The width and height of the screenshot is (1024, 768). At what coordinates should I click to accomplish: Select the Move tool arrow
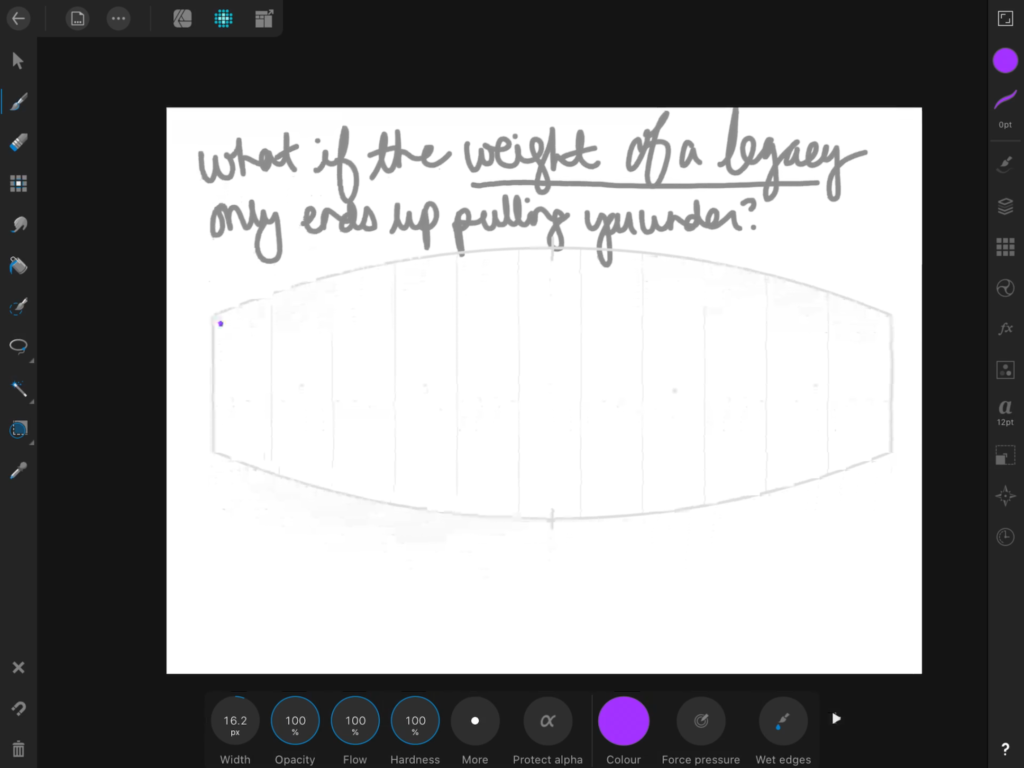18,61
